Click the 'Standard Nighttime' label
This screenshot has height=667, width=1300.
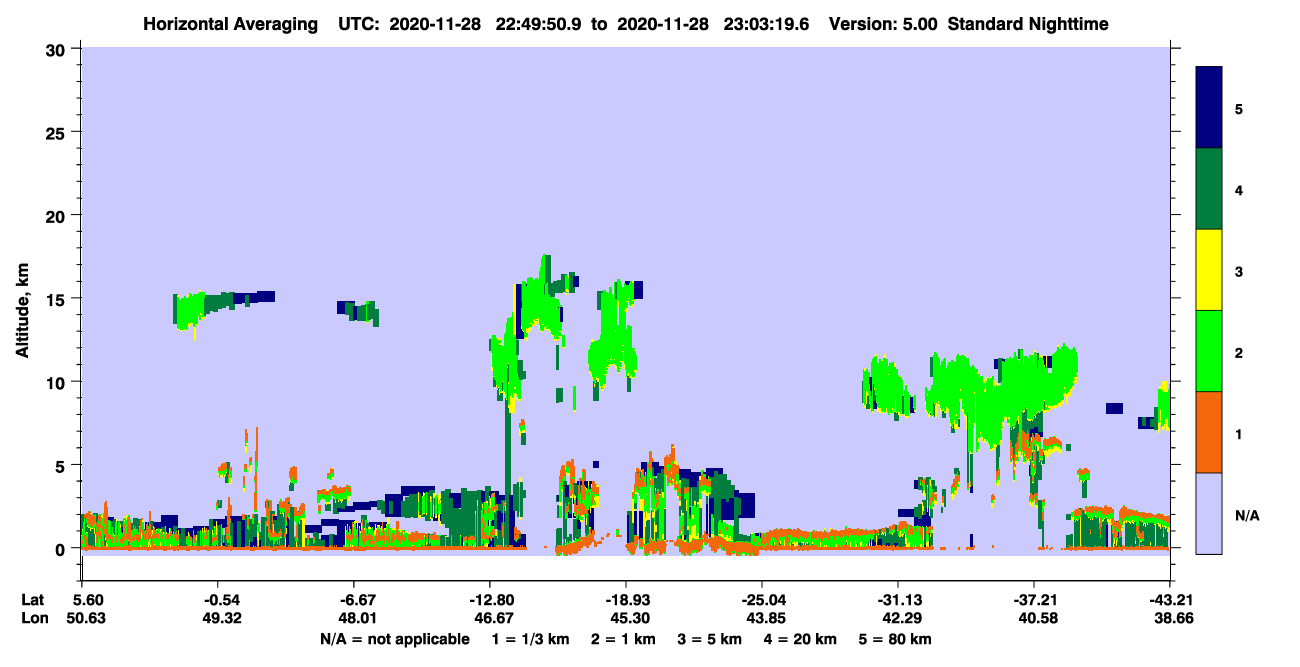pos(1028,23)
